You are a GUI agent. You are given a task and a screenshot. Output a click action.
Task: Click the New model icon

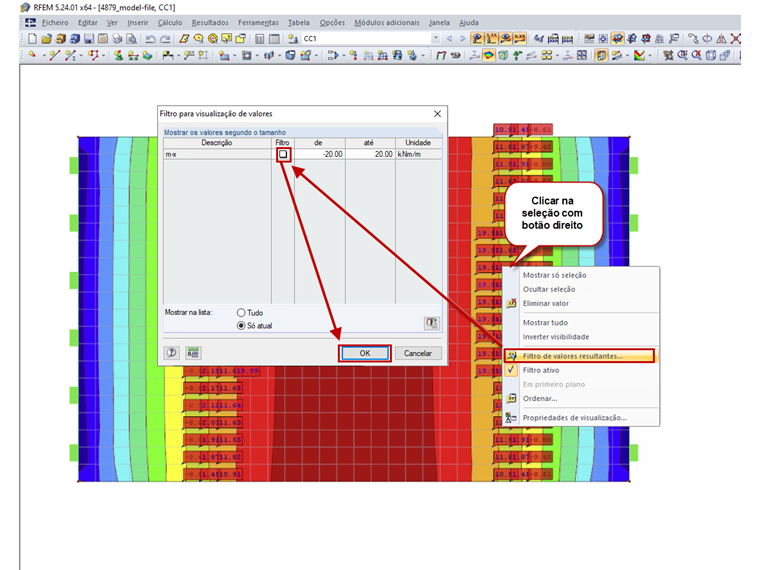pyautogui.click(x=32, y=39)
